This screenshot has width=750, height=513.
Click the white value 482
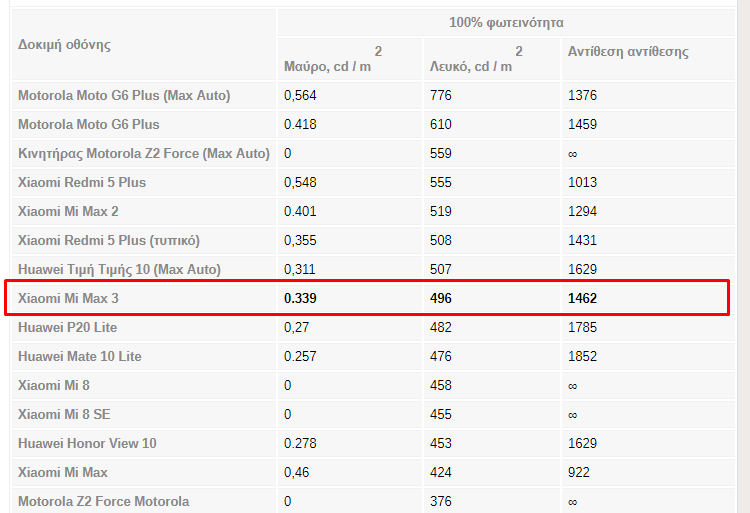441,327
